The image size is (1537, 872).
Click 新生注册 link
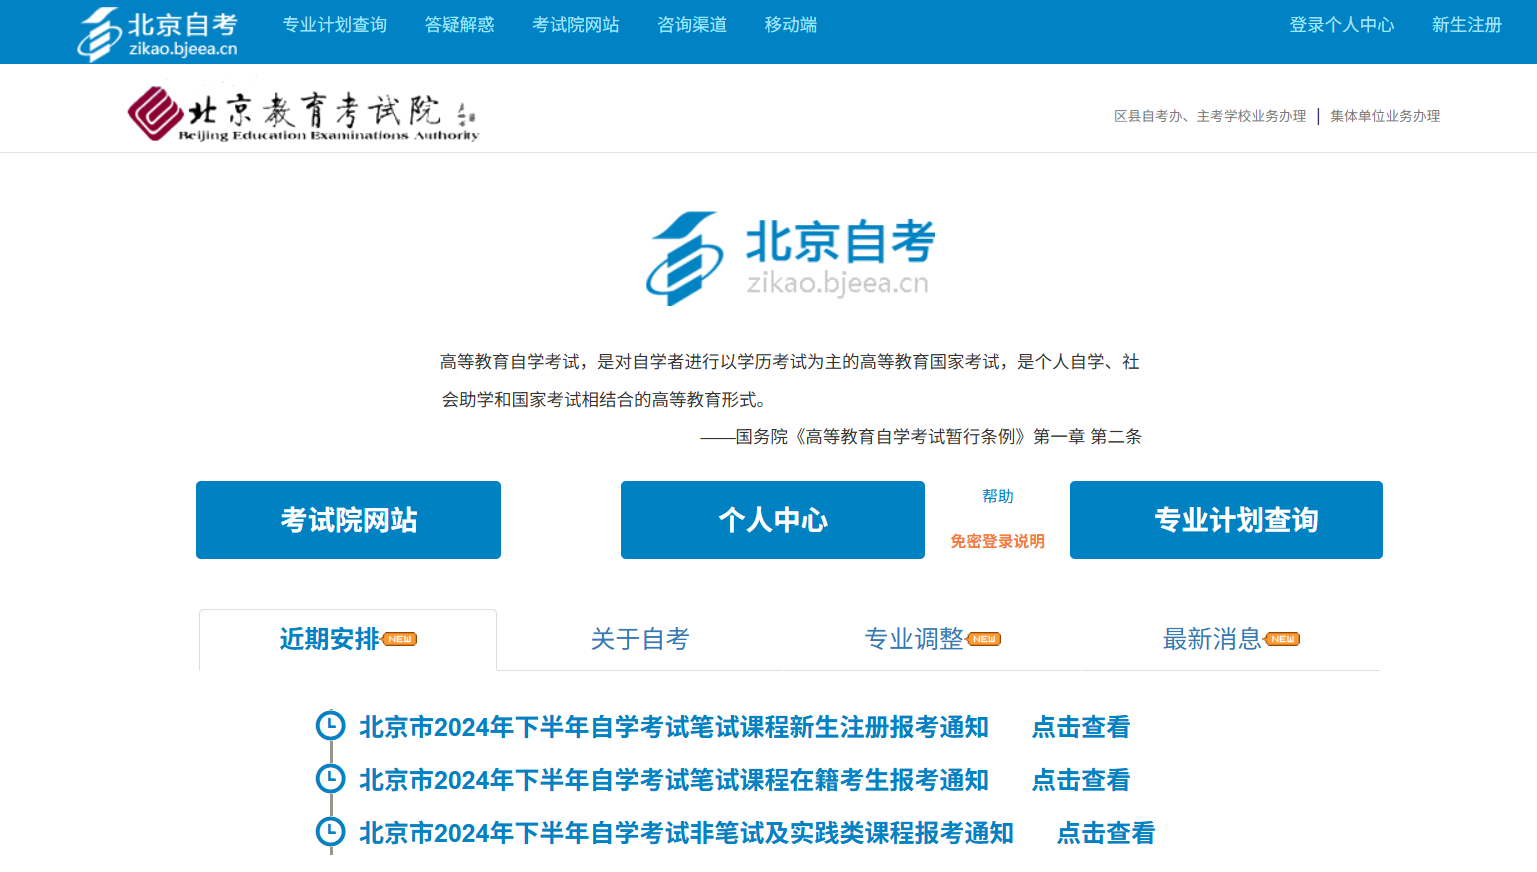[x=1467, y=25]
